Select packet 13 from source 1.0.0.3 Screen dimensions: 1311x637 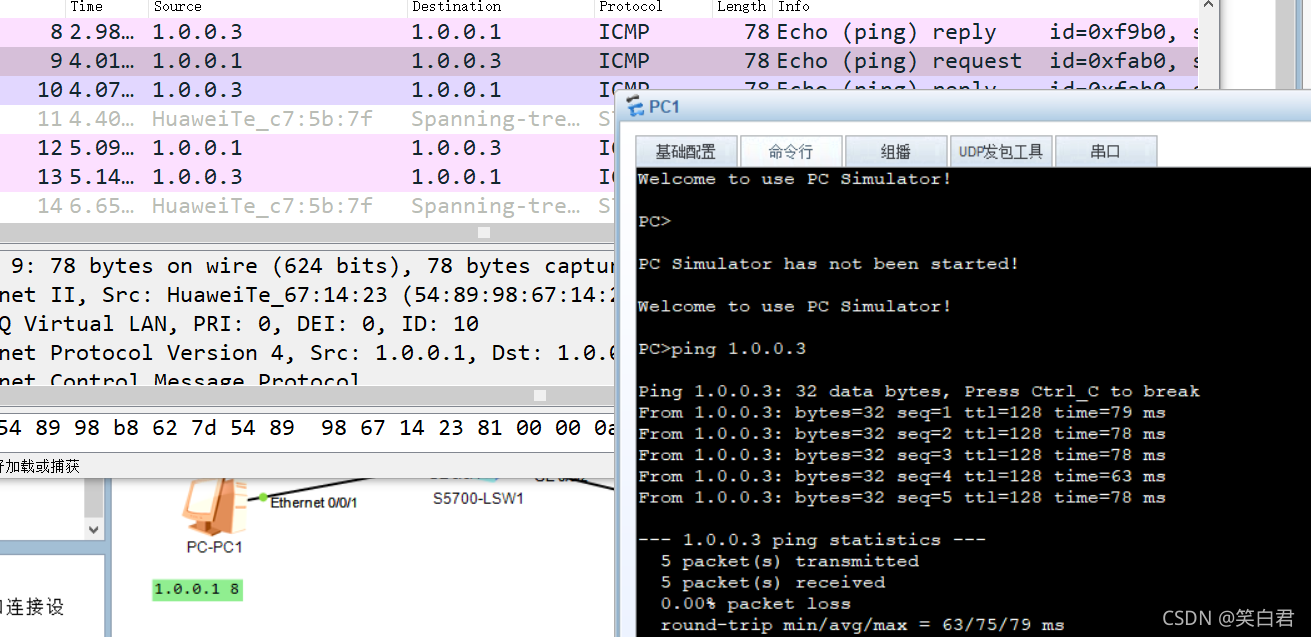(306, 177)
